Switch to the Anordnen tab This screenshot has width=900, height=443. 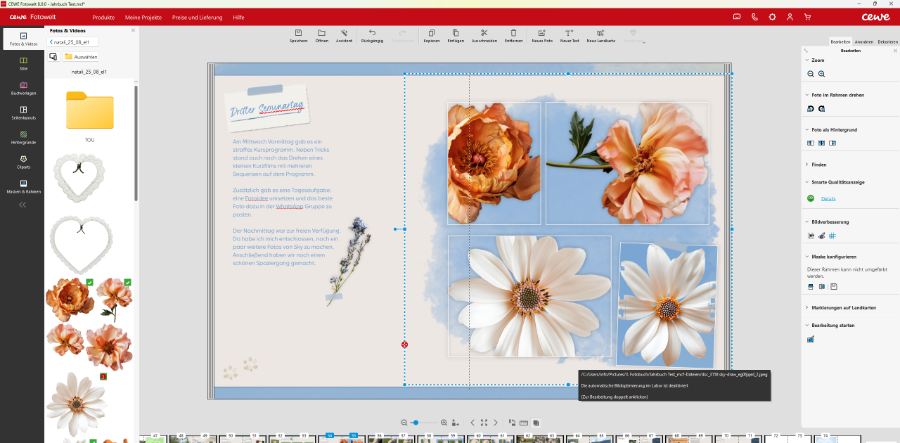[863, 41]
